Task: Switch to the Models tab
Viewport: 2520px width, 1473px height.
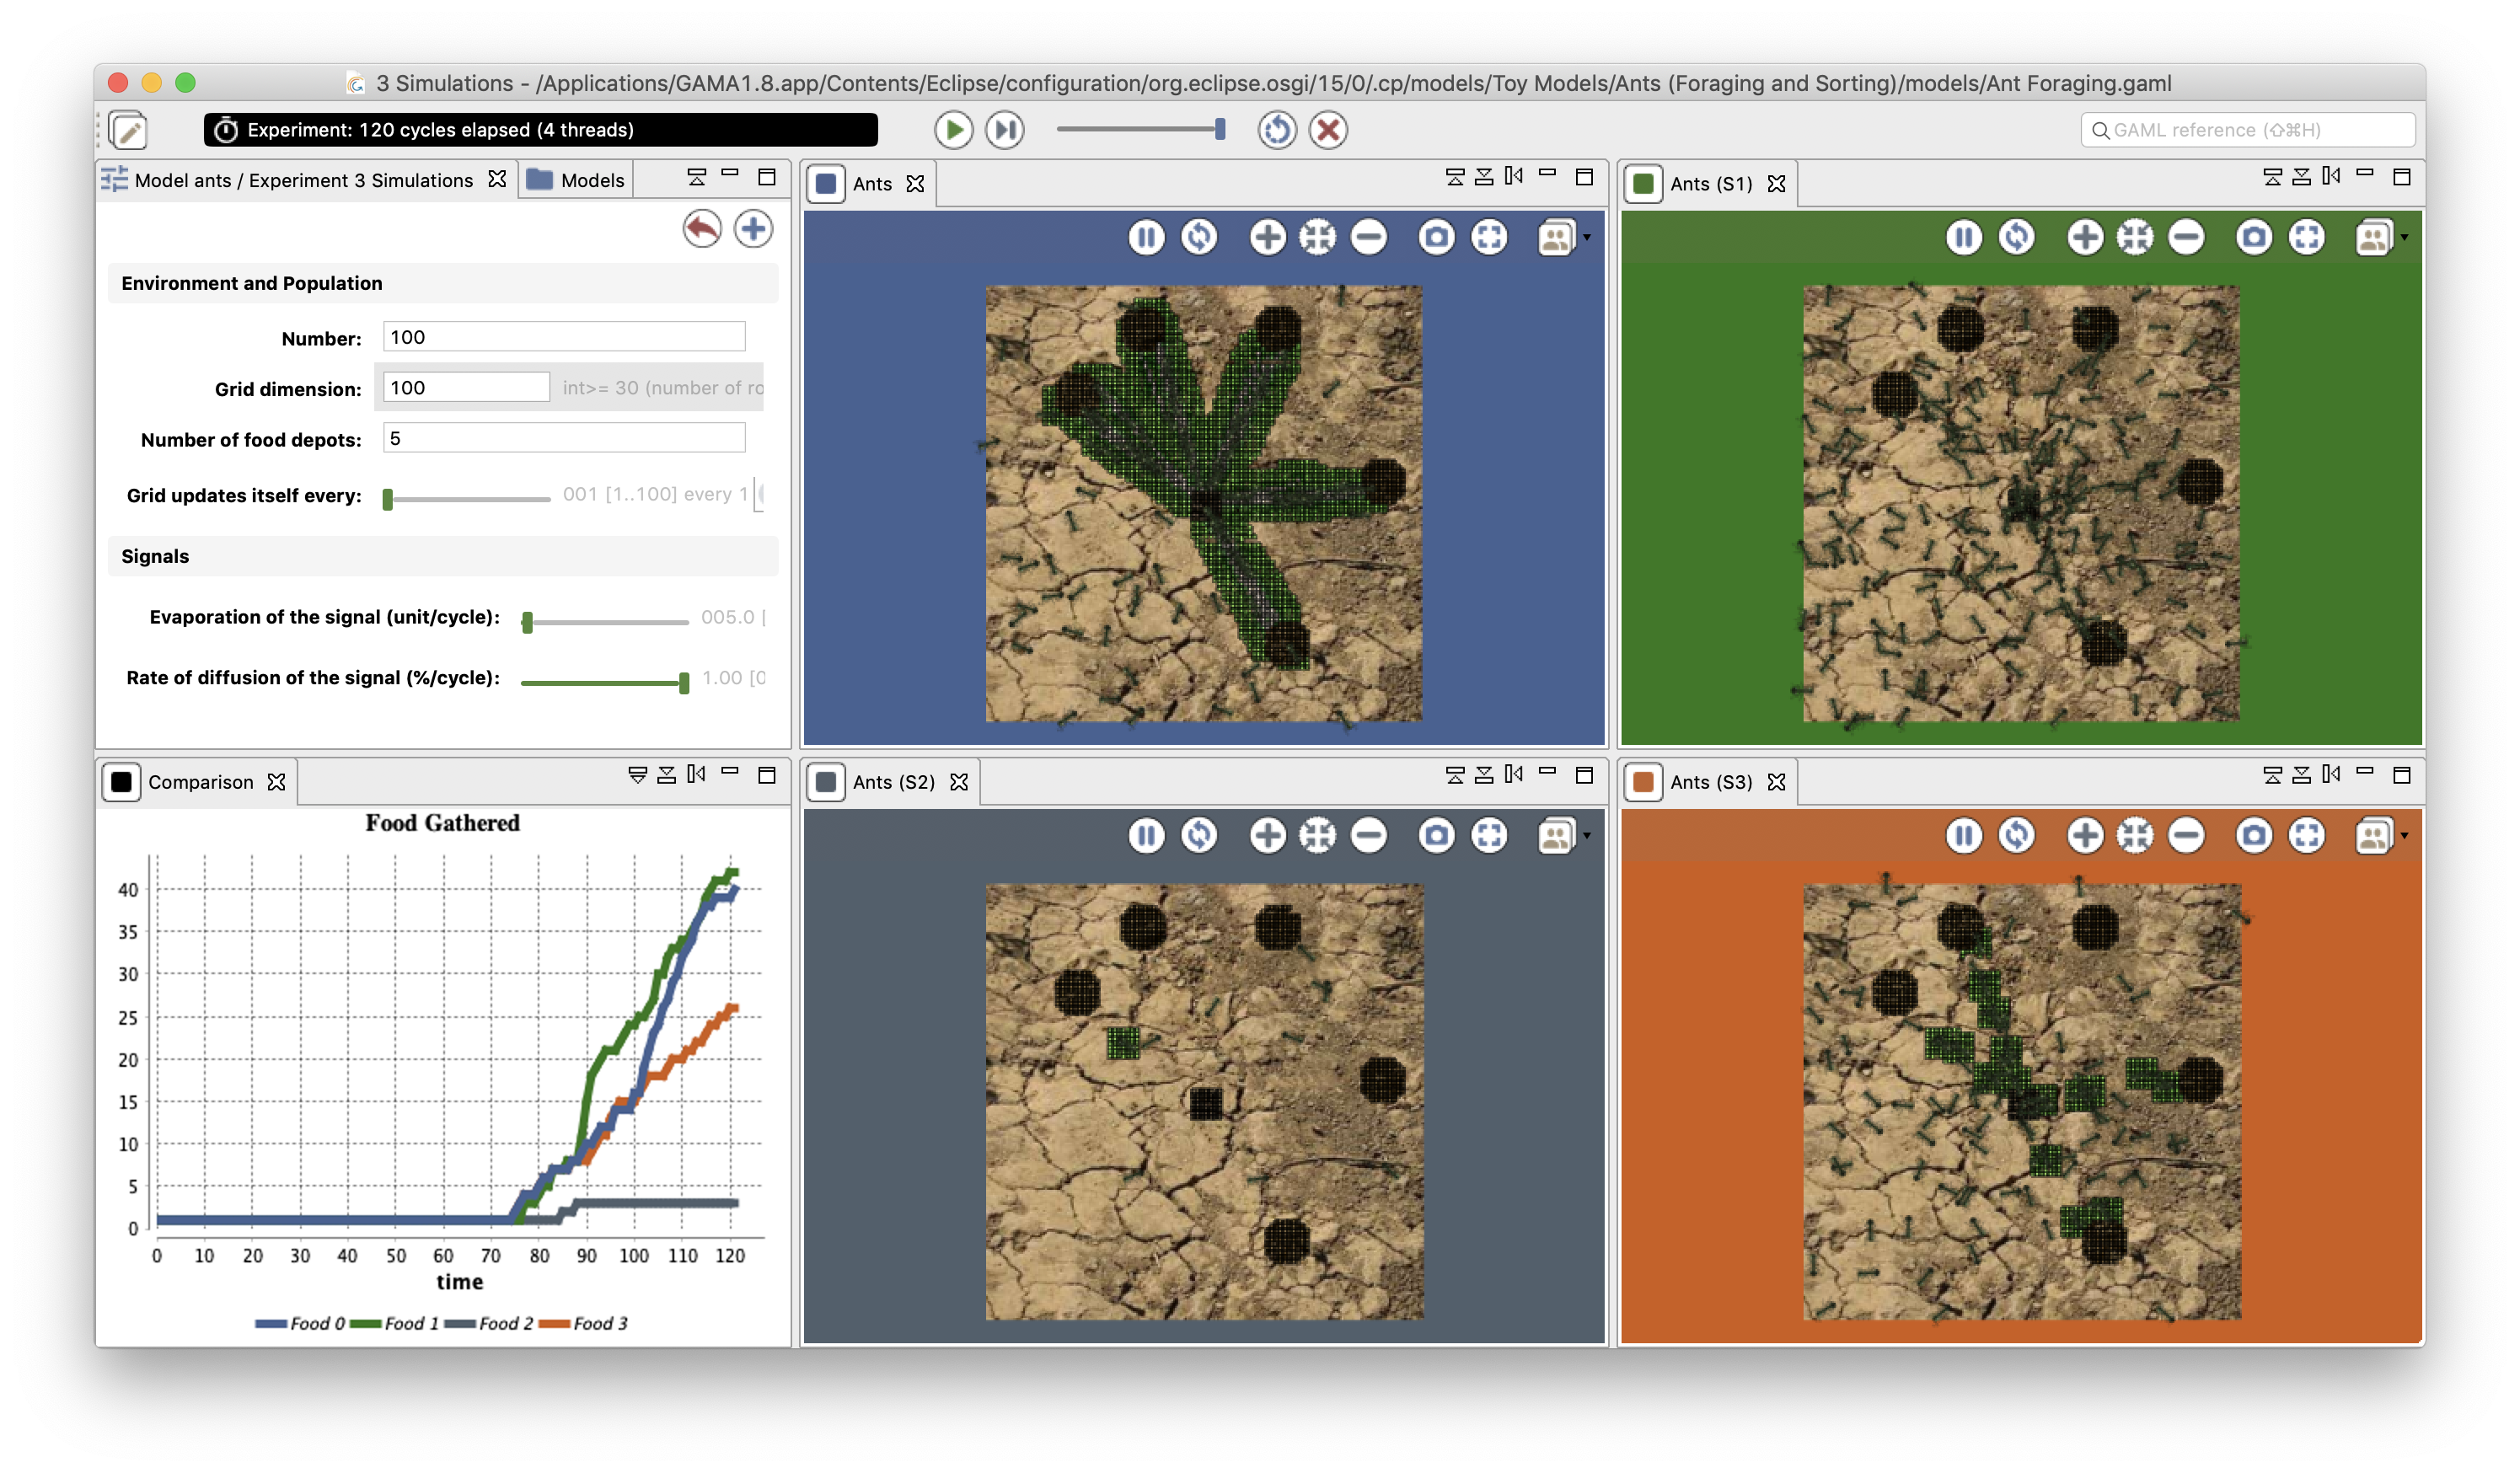Action: click(x=576, y=180)
